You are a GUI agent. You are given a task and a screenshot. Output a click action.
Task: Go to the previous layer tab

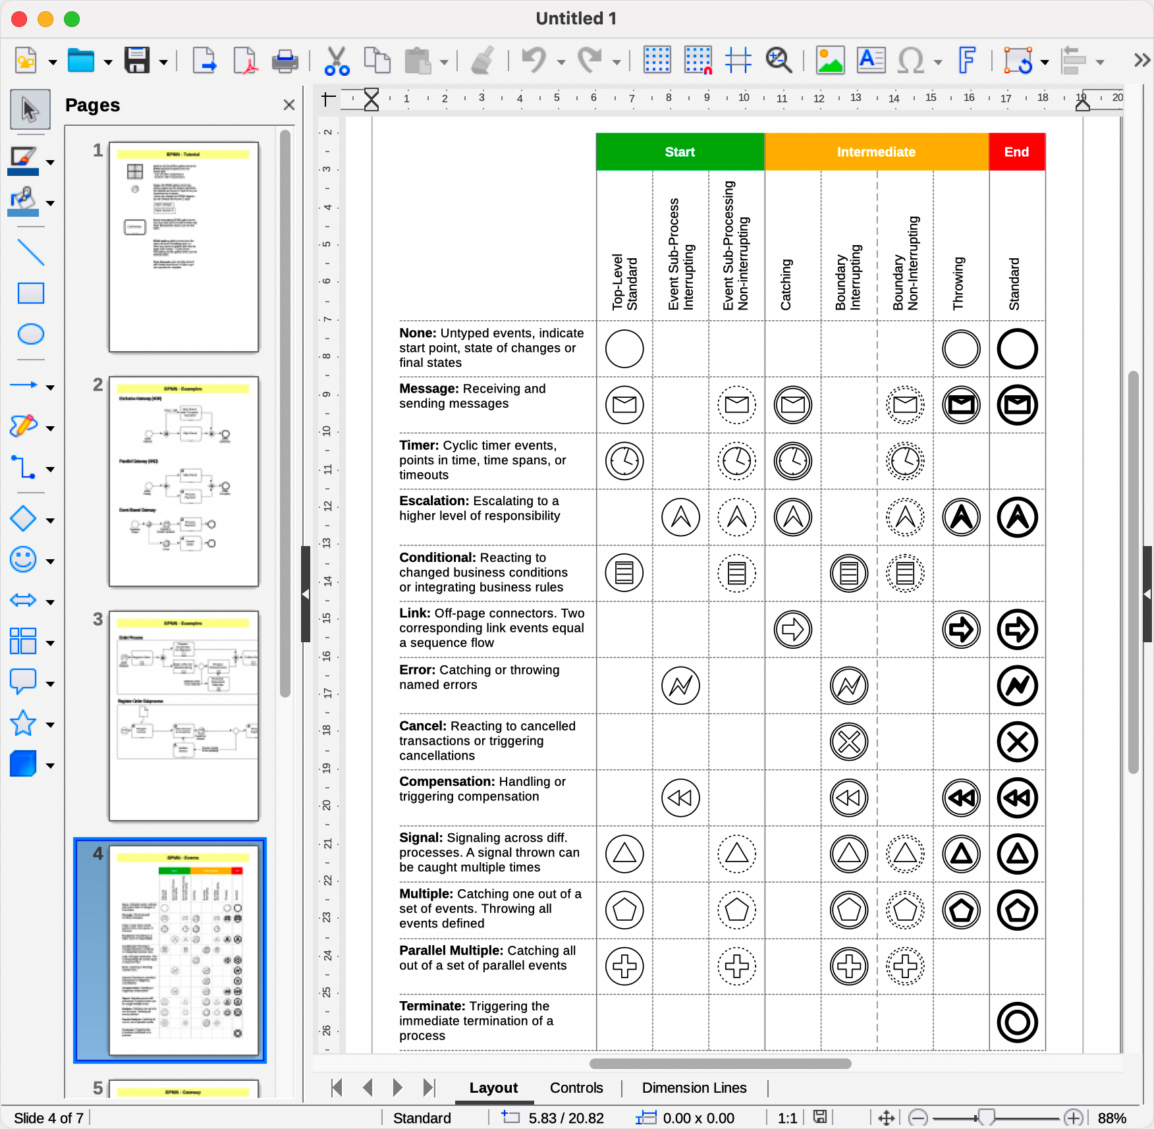(x=367, y=1088)
